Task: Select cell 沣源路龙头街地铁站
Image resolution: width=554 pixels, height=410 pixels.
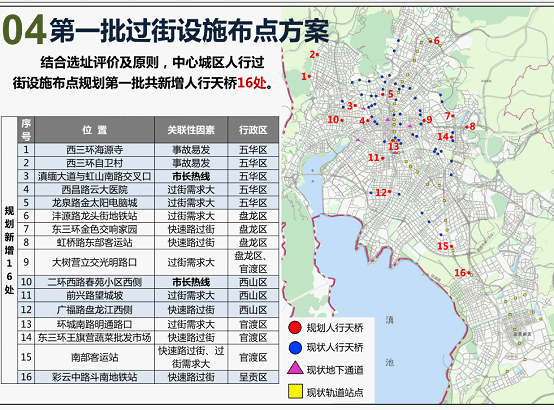Action: coord(94,216)
